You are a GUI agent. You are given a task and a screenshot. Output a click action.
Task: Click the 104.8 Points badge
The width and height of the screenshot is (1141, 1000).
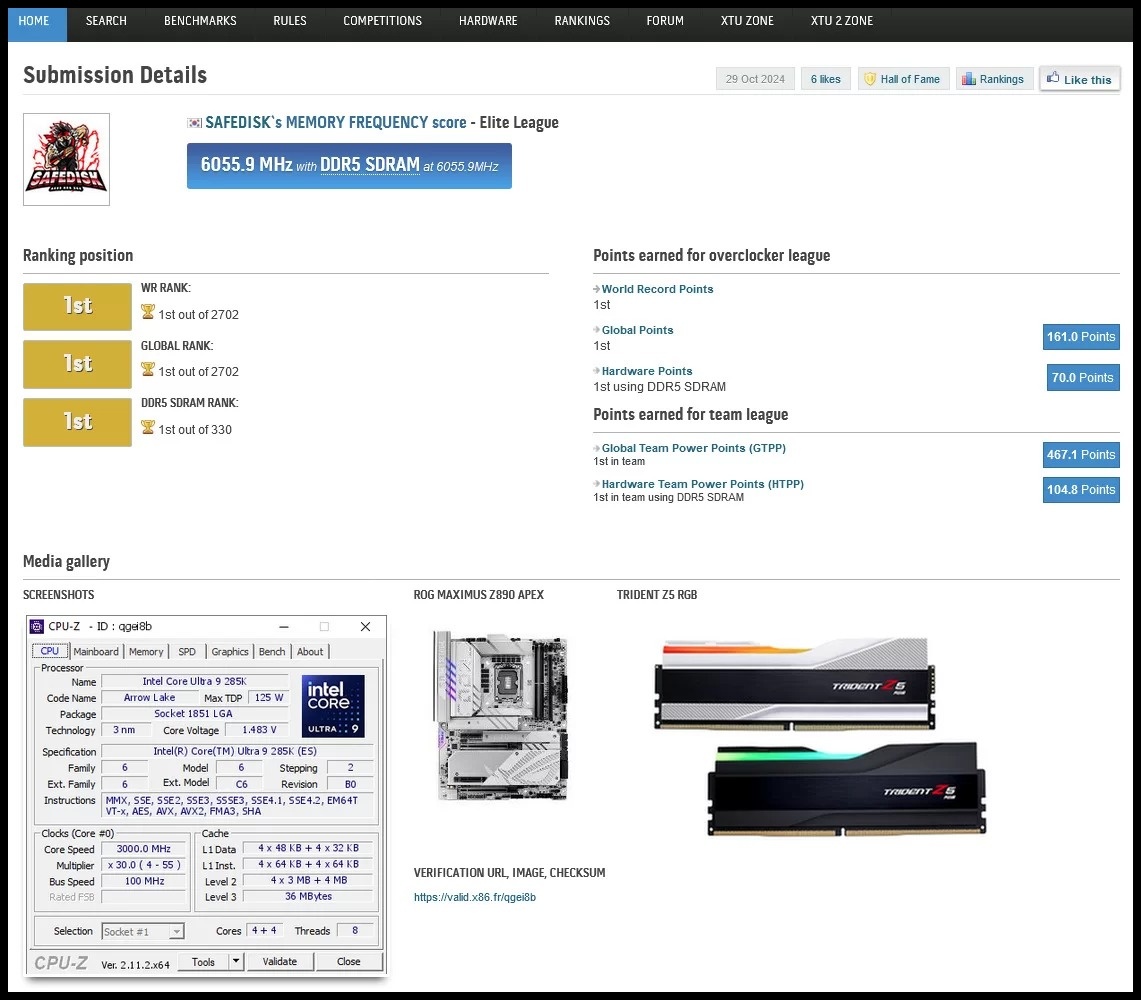pyautogui.click(x=1081, y=490)
